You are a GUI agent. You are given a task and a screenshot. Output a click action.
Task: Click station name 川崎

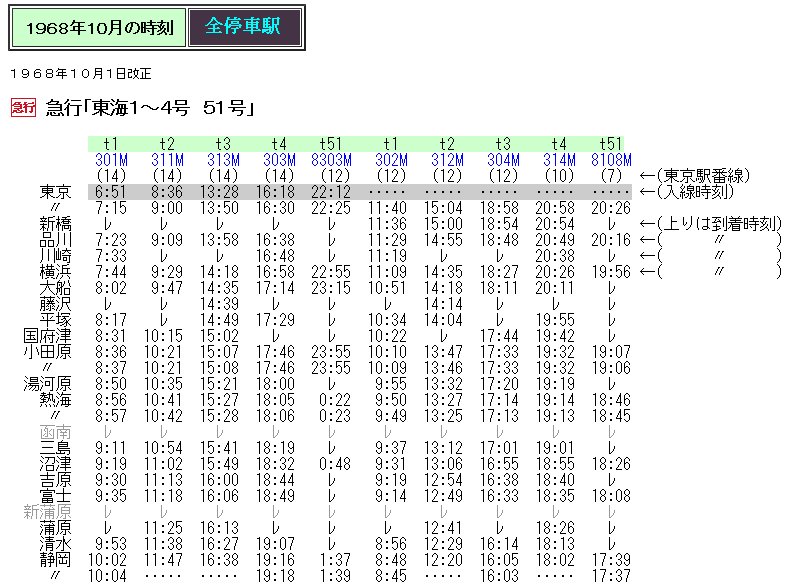point(55,256)
